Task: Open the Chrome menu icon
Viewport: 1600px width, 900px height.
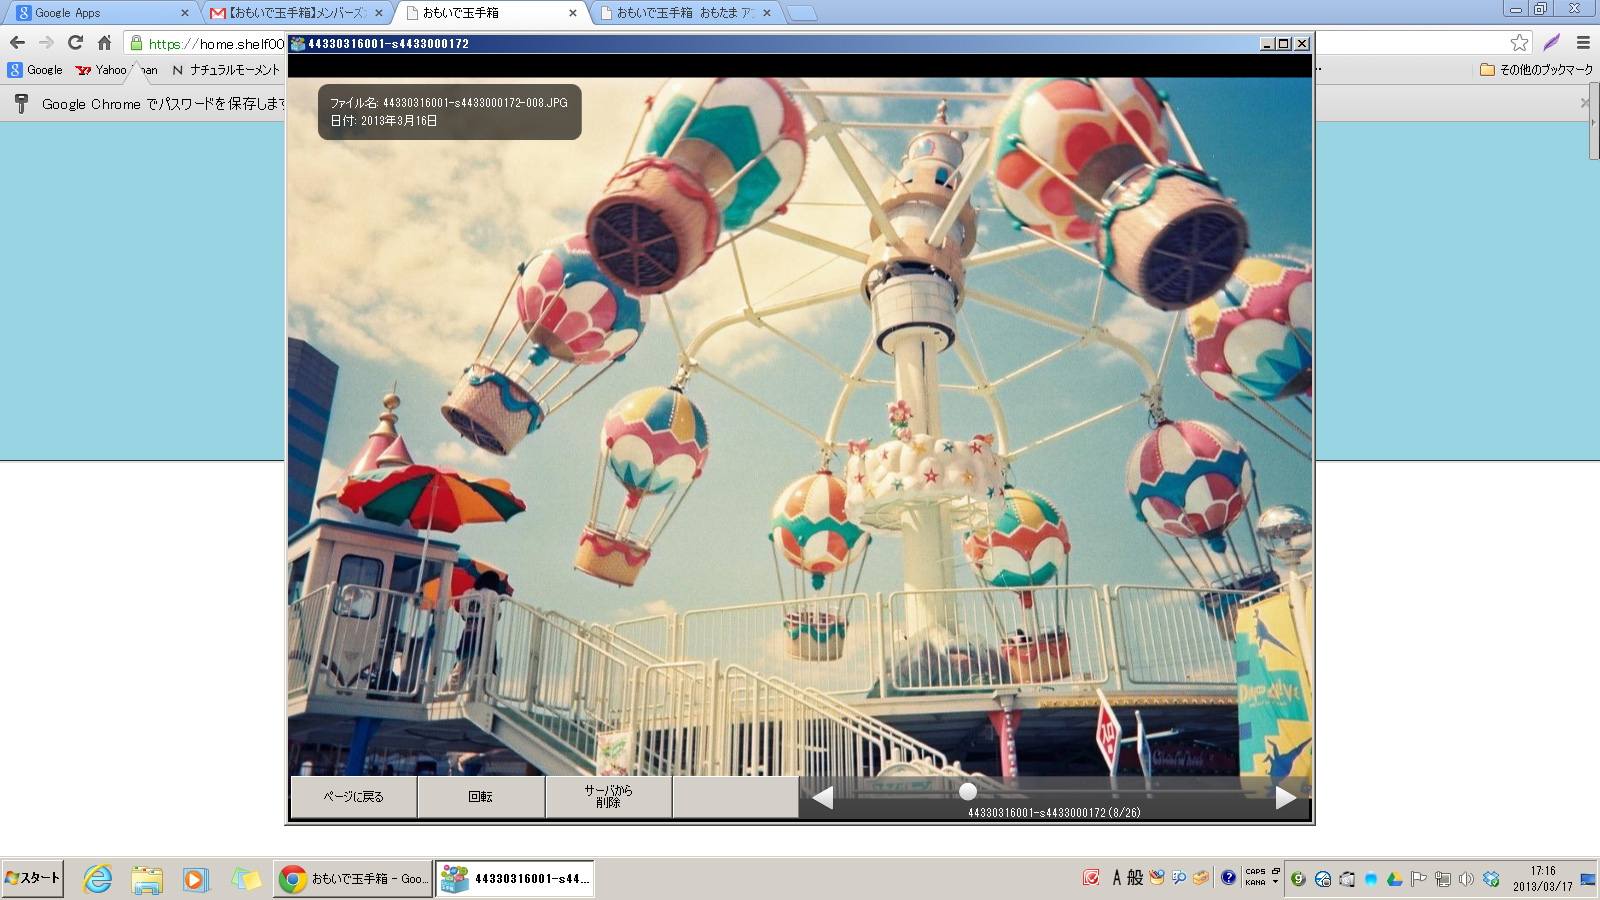Action: coord(1583,43)
